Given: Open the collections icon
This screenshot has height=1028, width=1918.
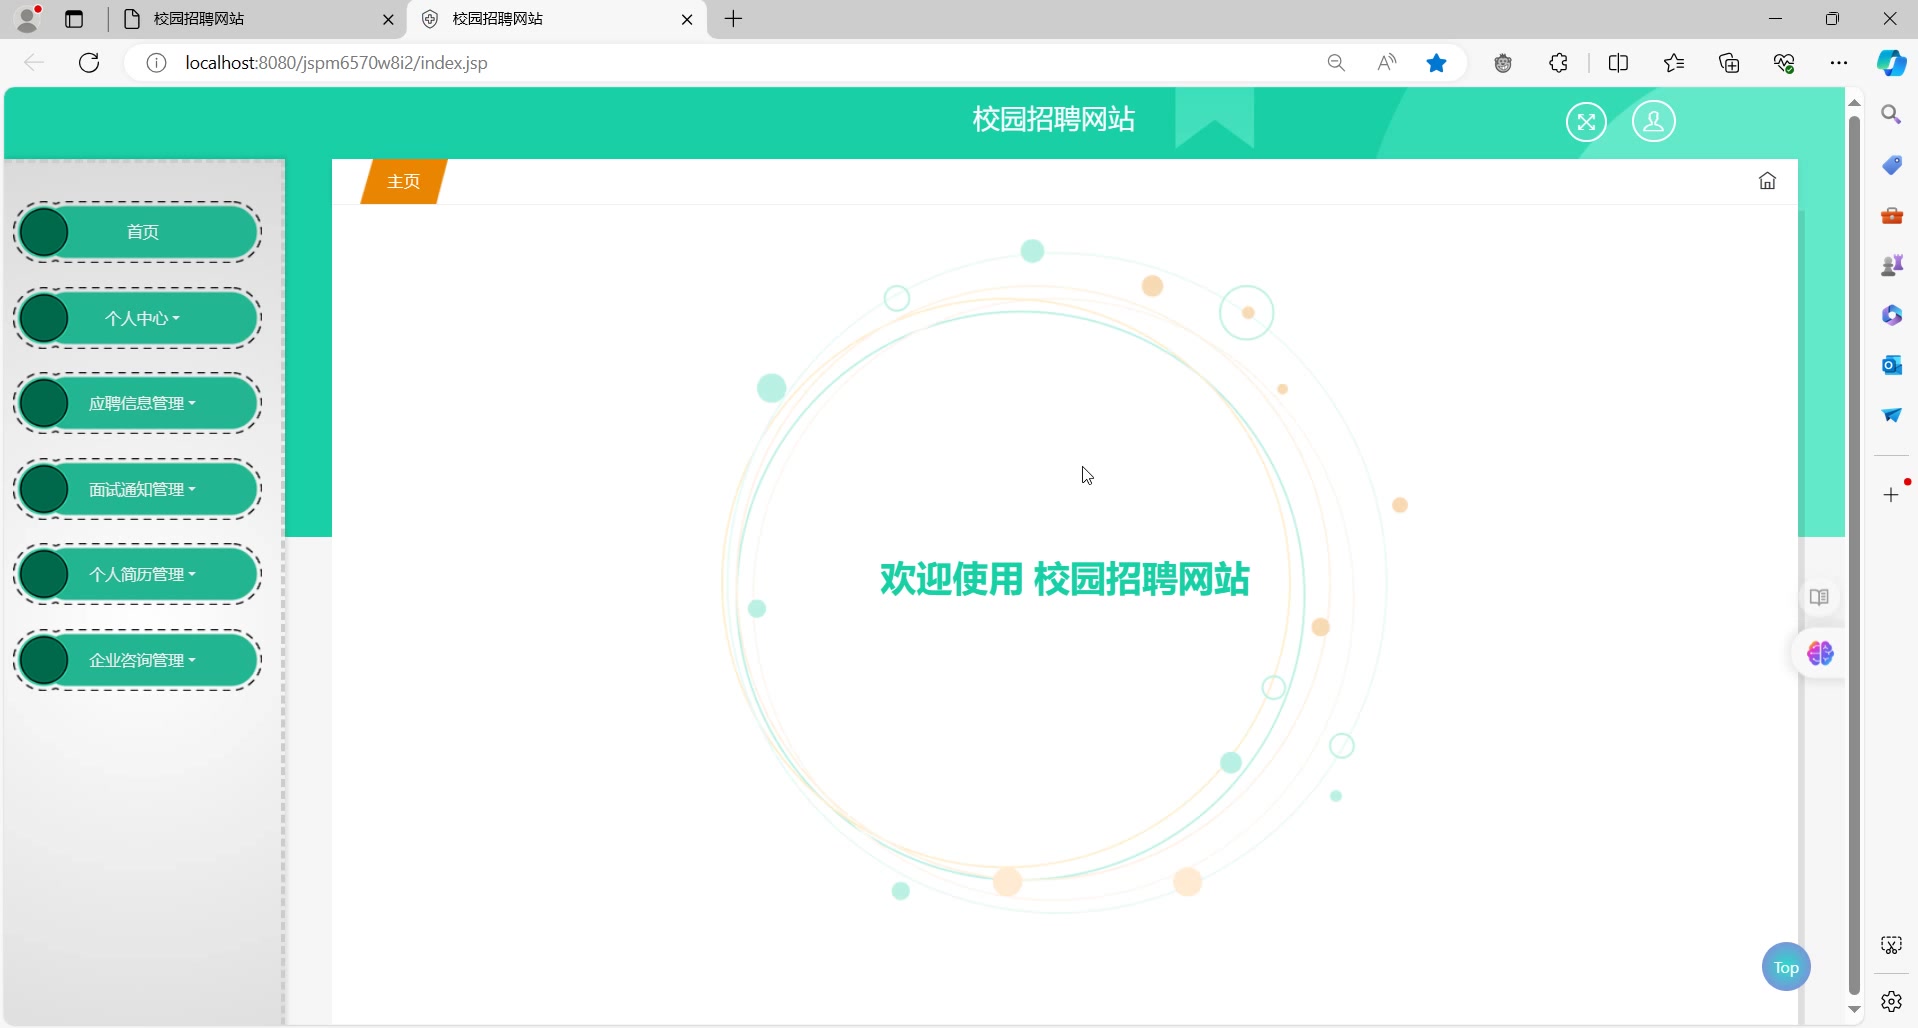Looking at the screenshot, I should (x=1729, y=63).
